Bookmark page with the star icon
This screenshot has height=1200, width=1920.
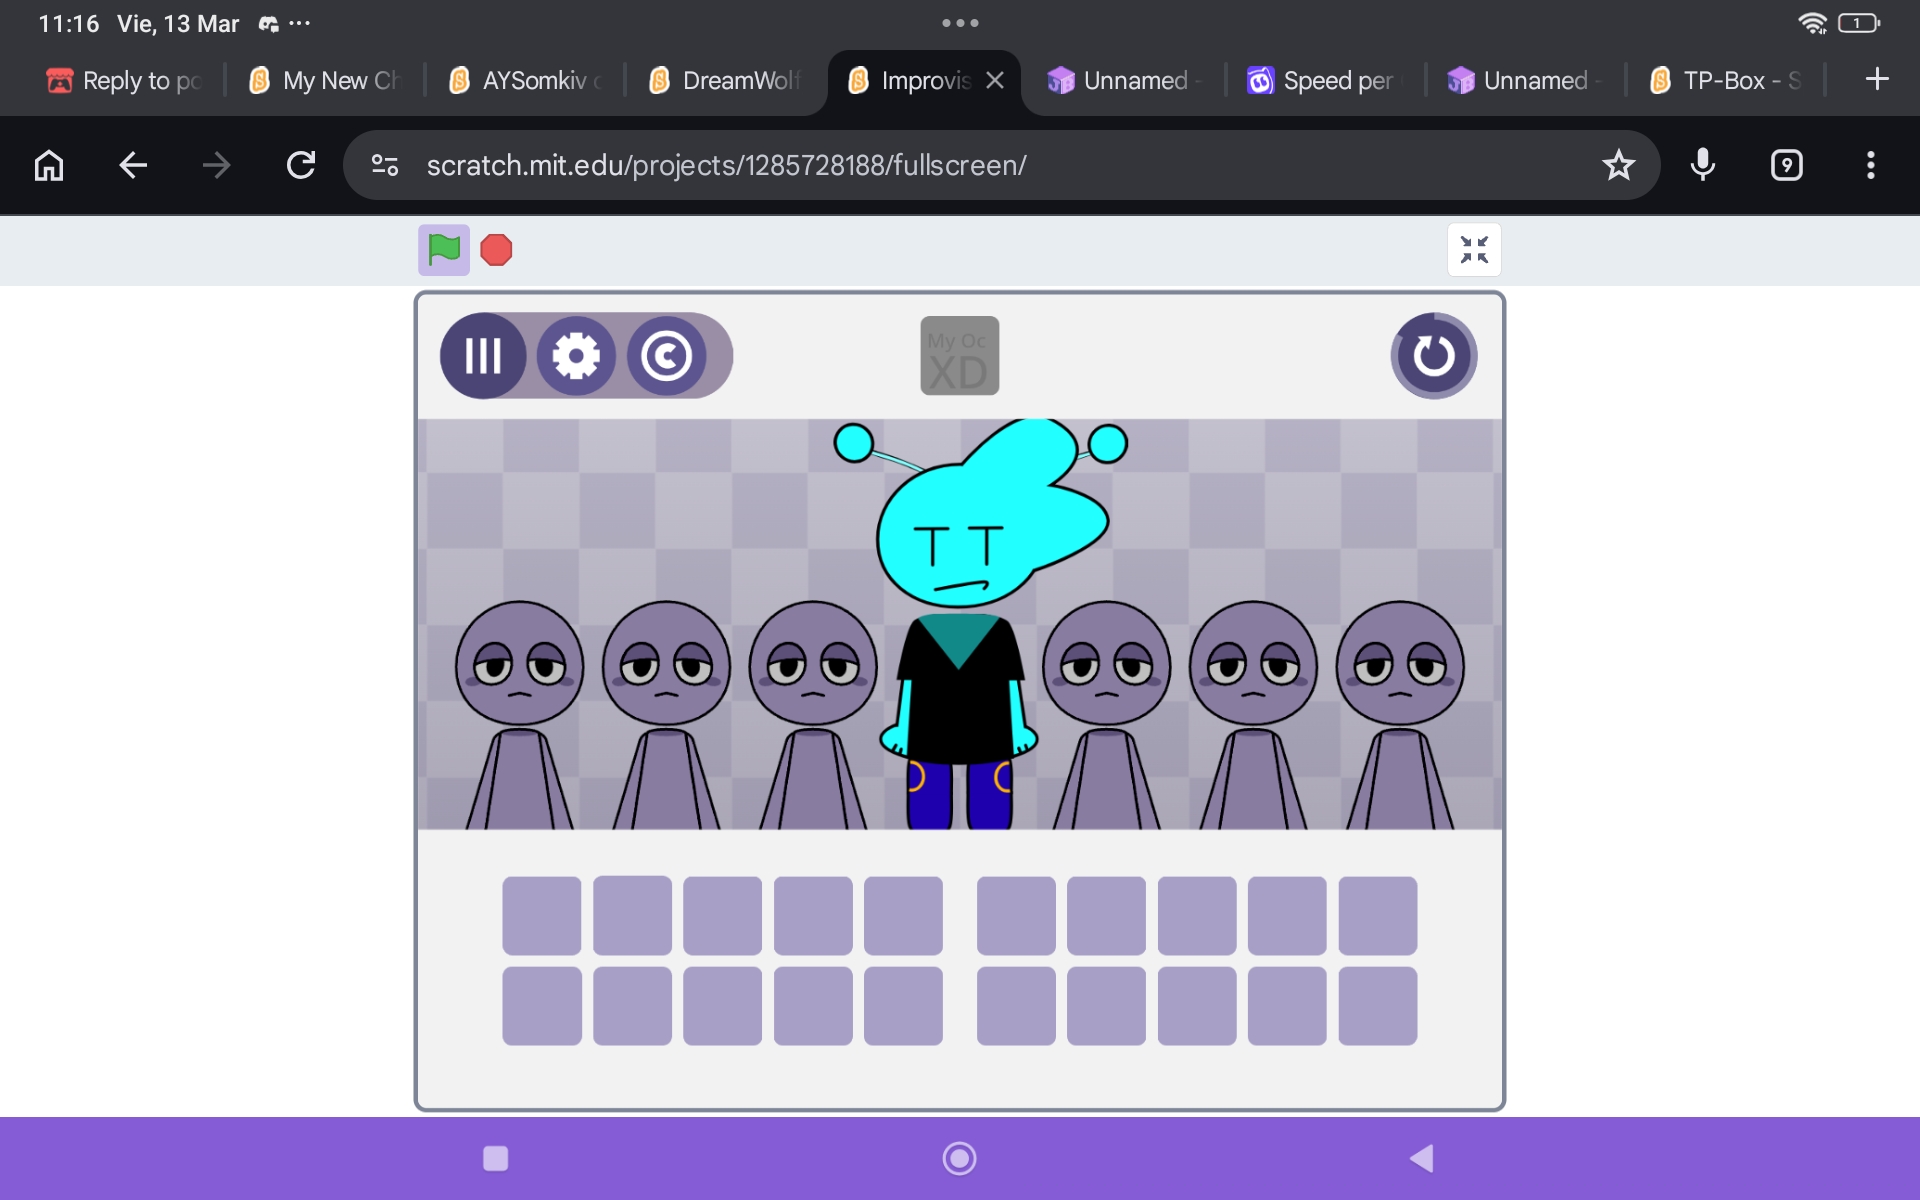click(1618, 165)
